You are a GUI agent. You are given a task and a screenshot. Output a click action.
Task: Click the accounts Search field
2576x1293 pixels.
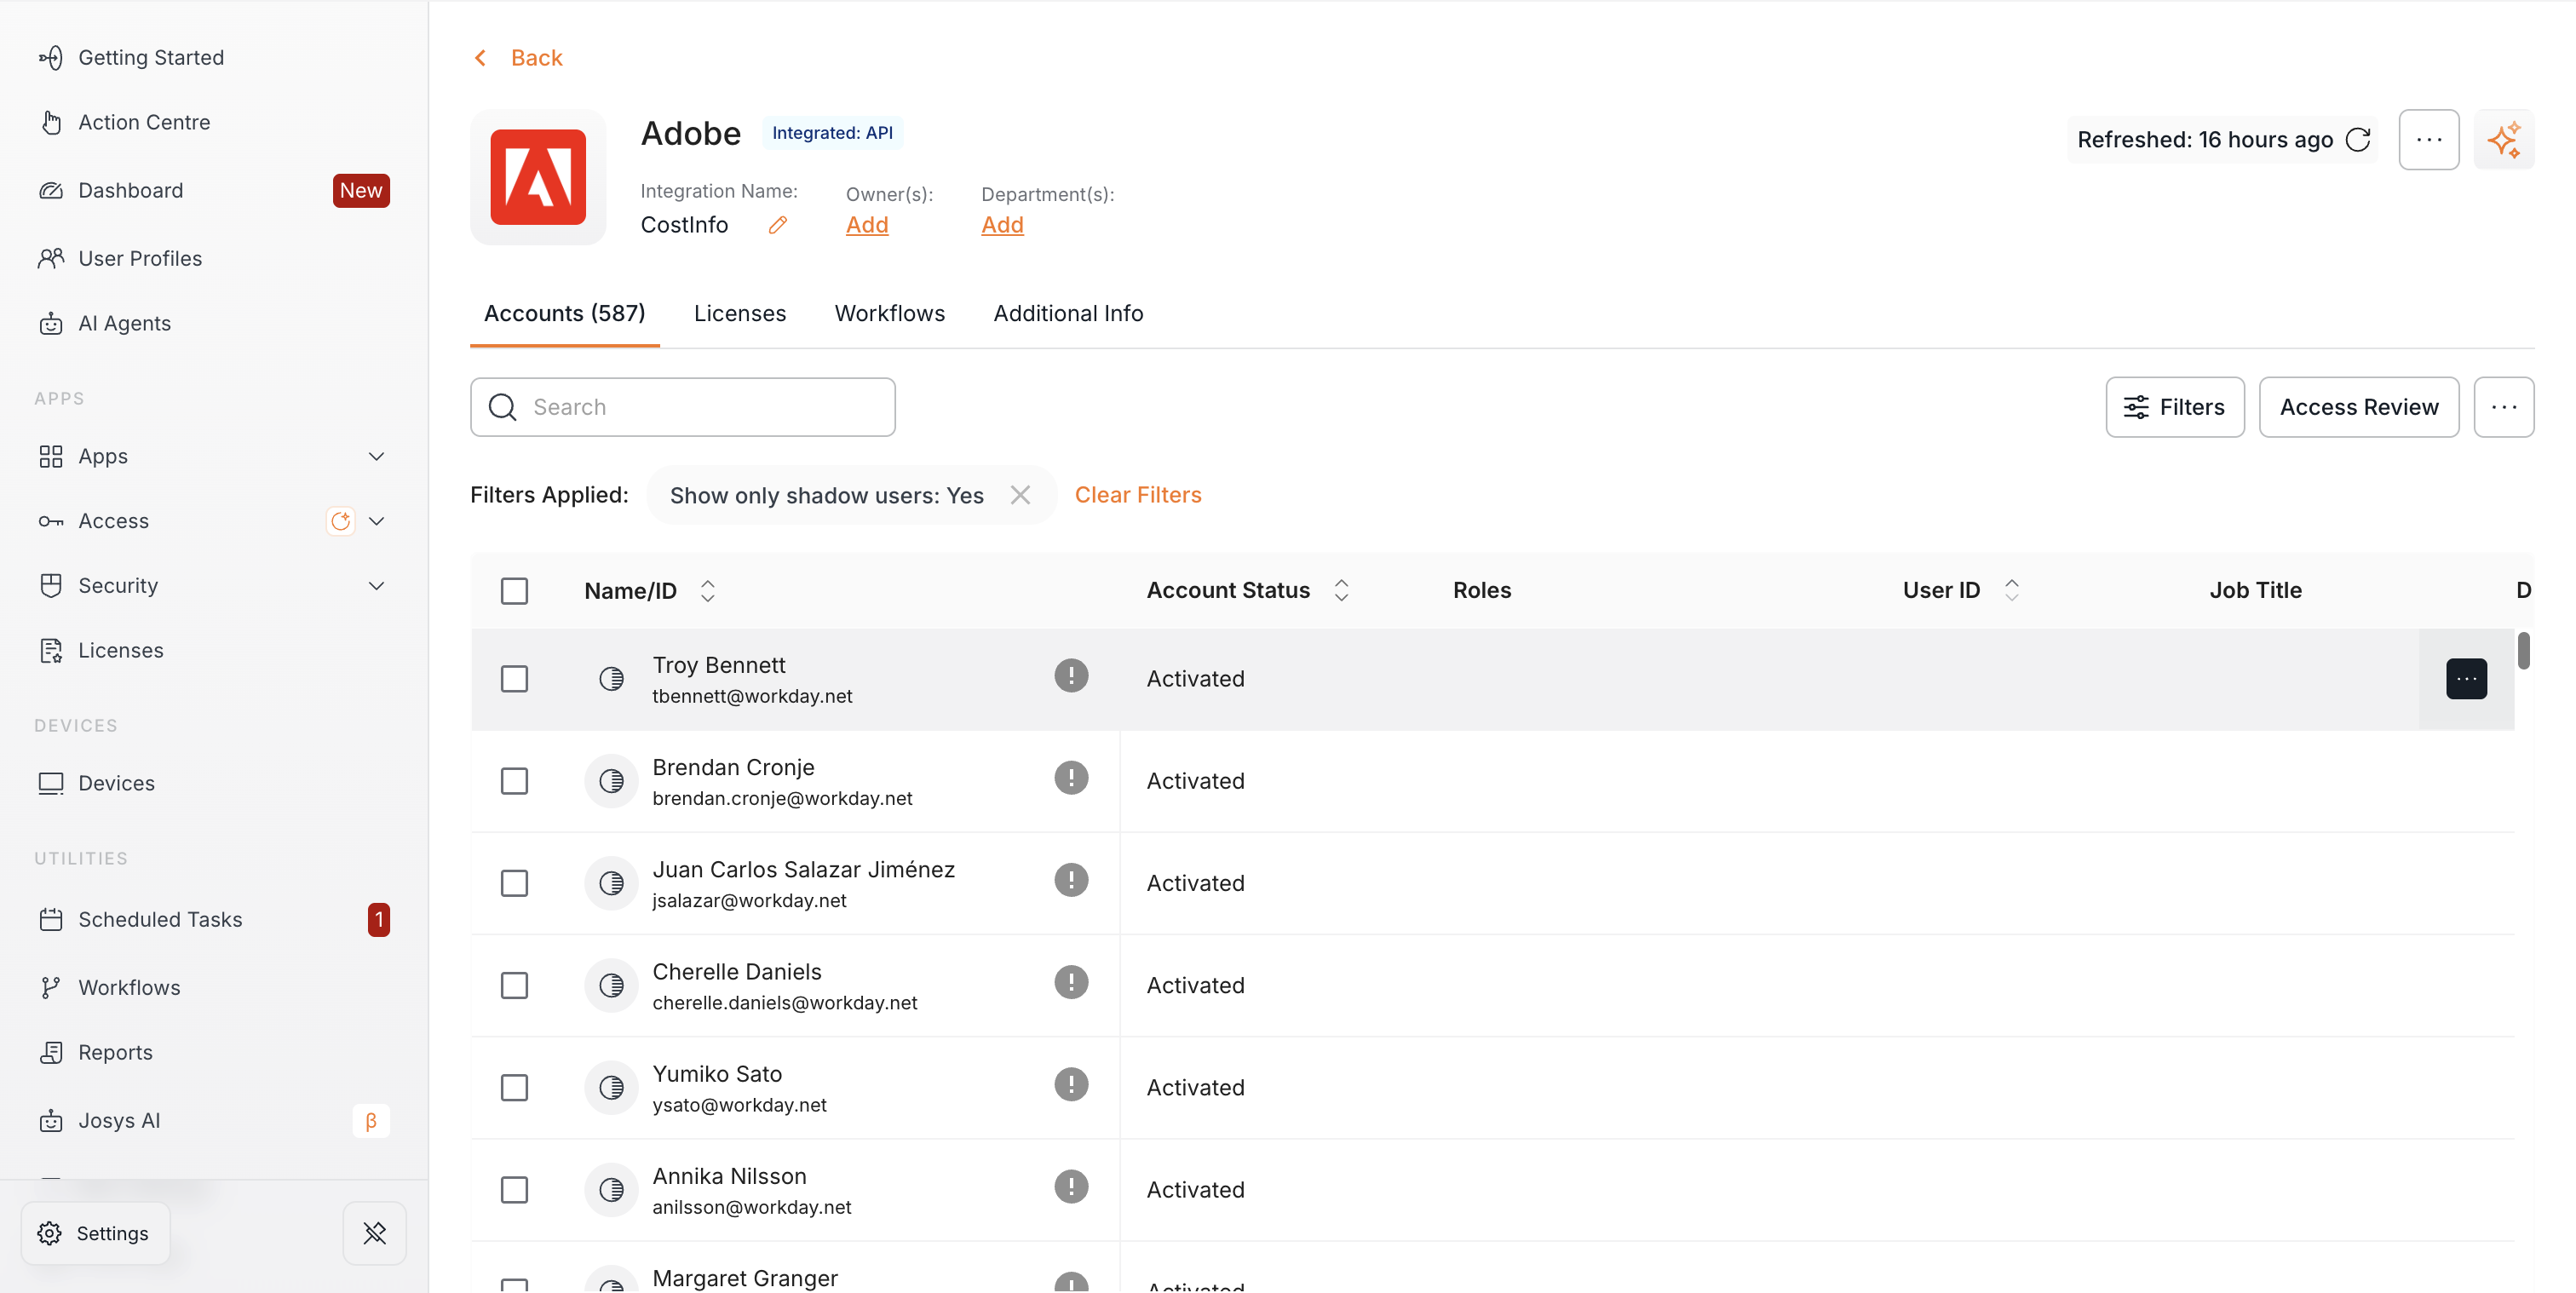pos(683,407)
